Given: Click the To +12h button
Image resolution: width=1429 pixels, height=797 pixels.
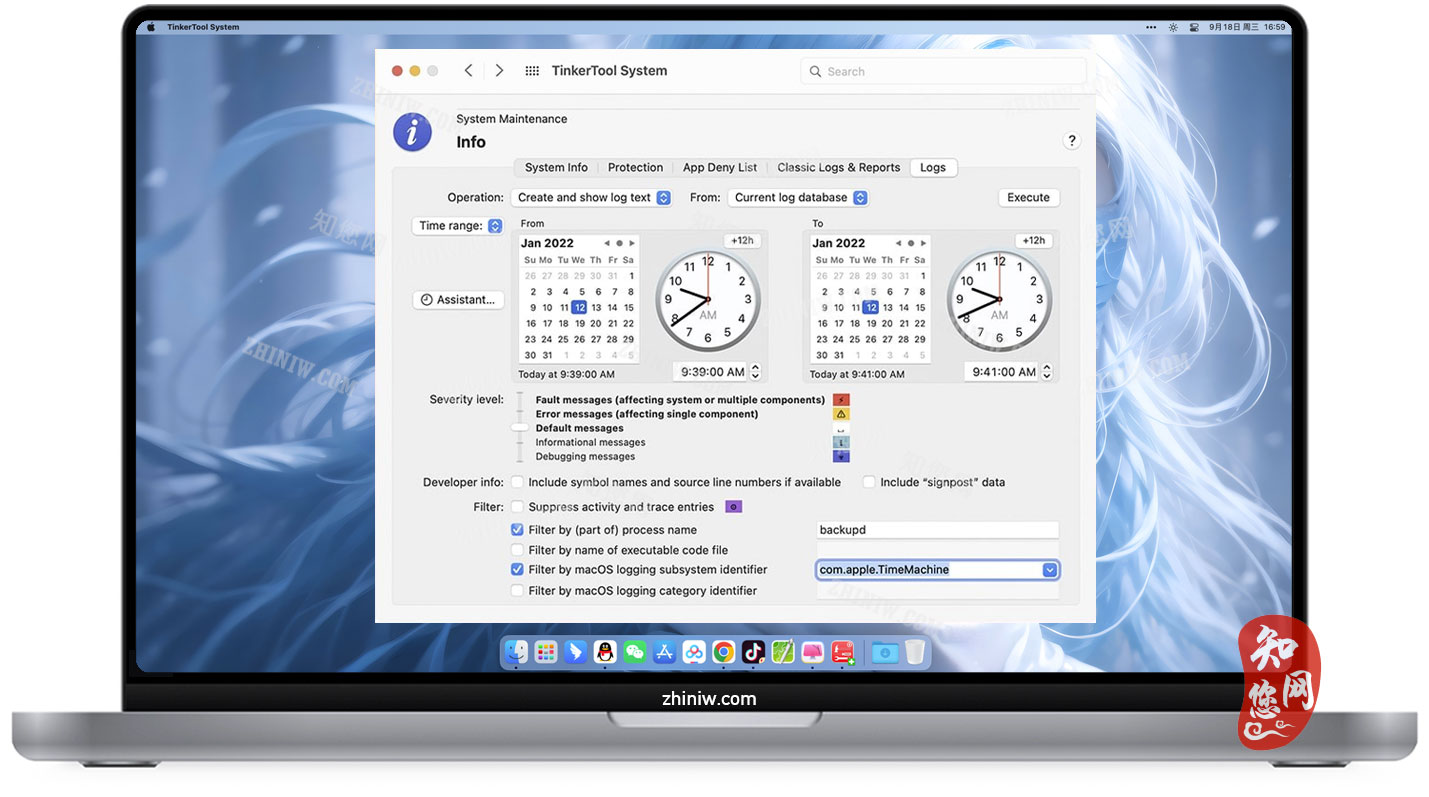Looking at the screenshot, I should tap(1034, 241).
